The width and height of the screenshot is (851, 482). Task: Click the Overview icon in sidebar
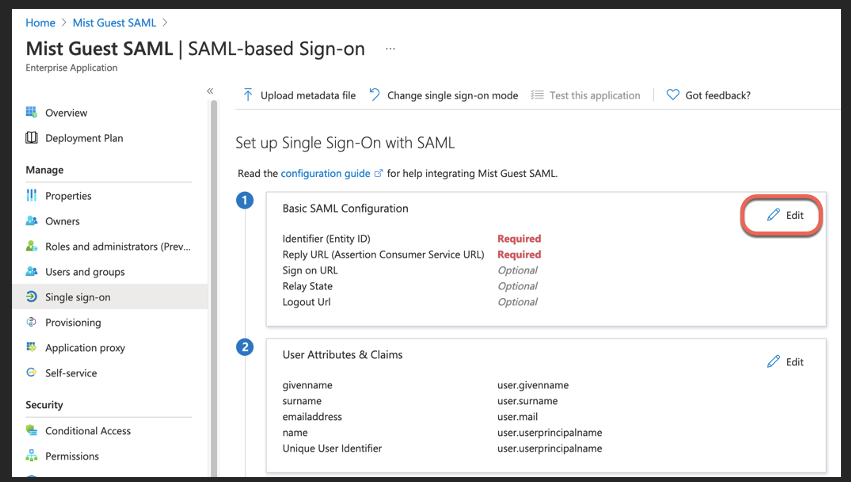31,113
